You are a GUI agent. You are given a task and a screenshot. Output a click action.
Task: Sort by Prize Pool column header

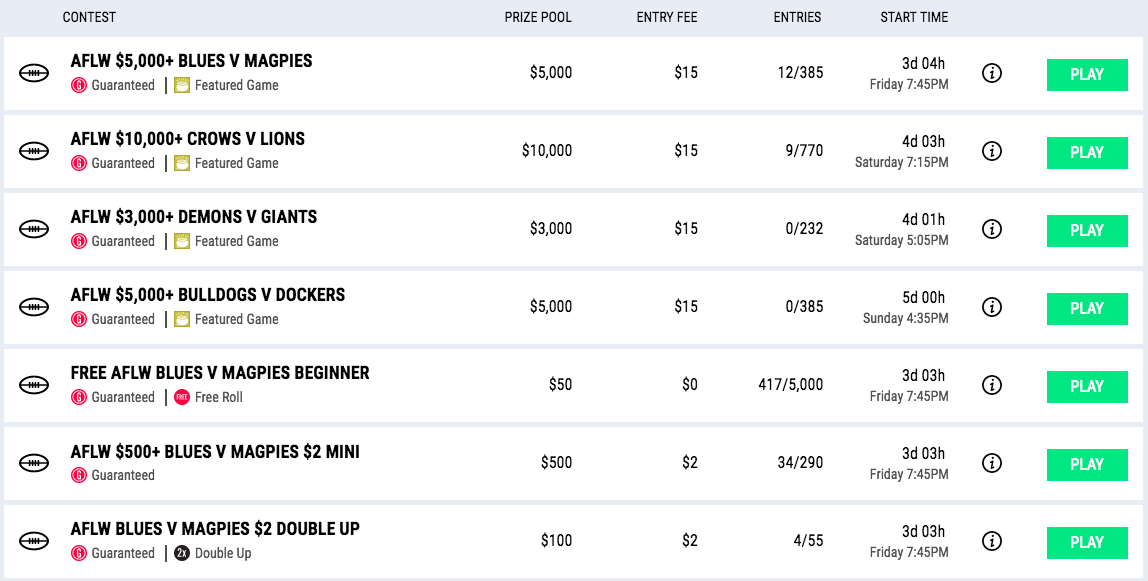click(x=538, y=17)
